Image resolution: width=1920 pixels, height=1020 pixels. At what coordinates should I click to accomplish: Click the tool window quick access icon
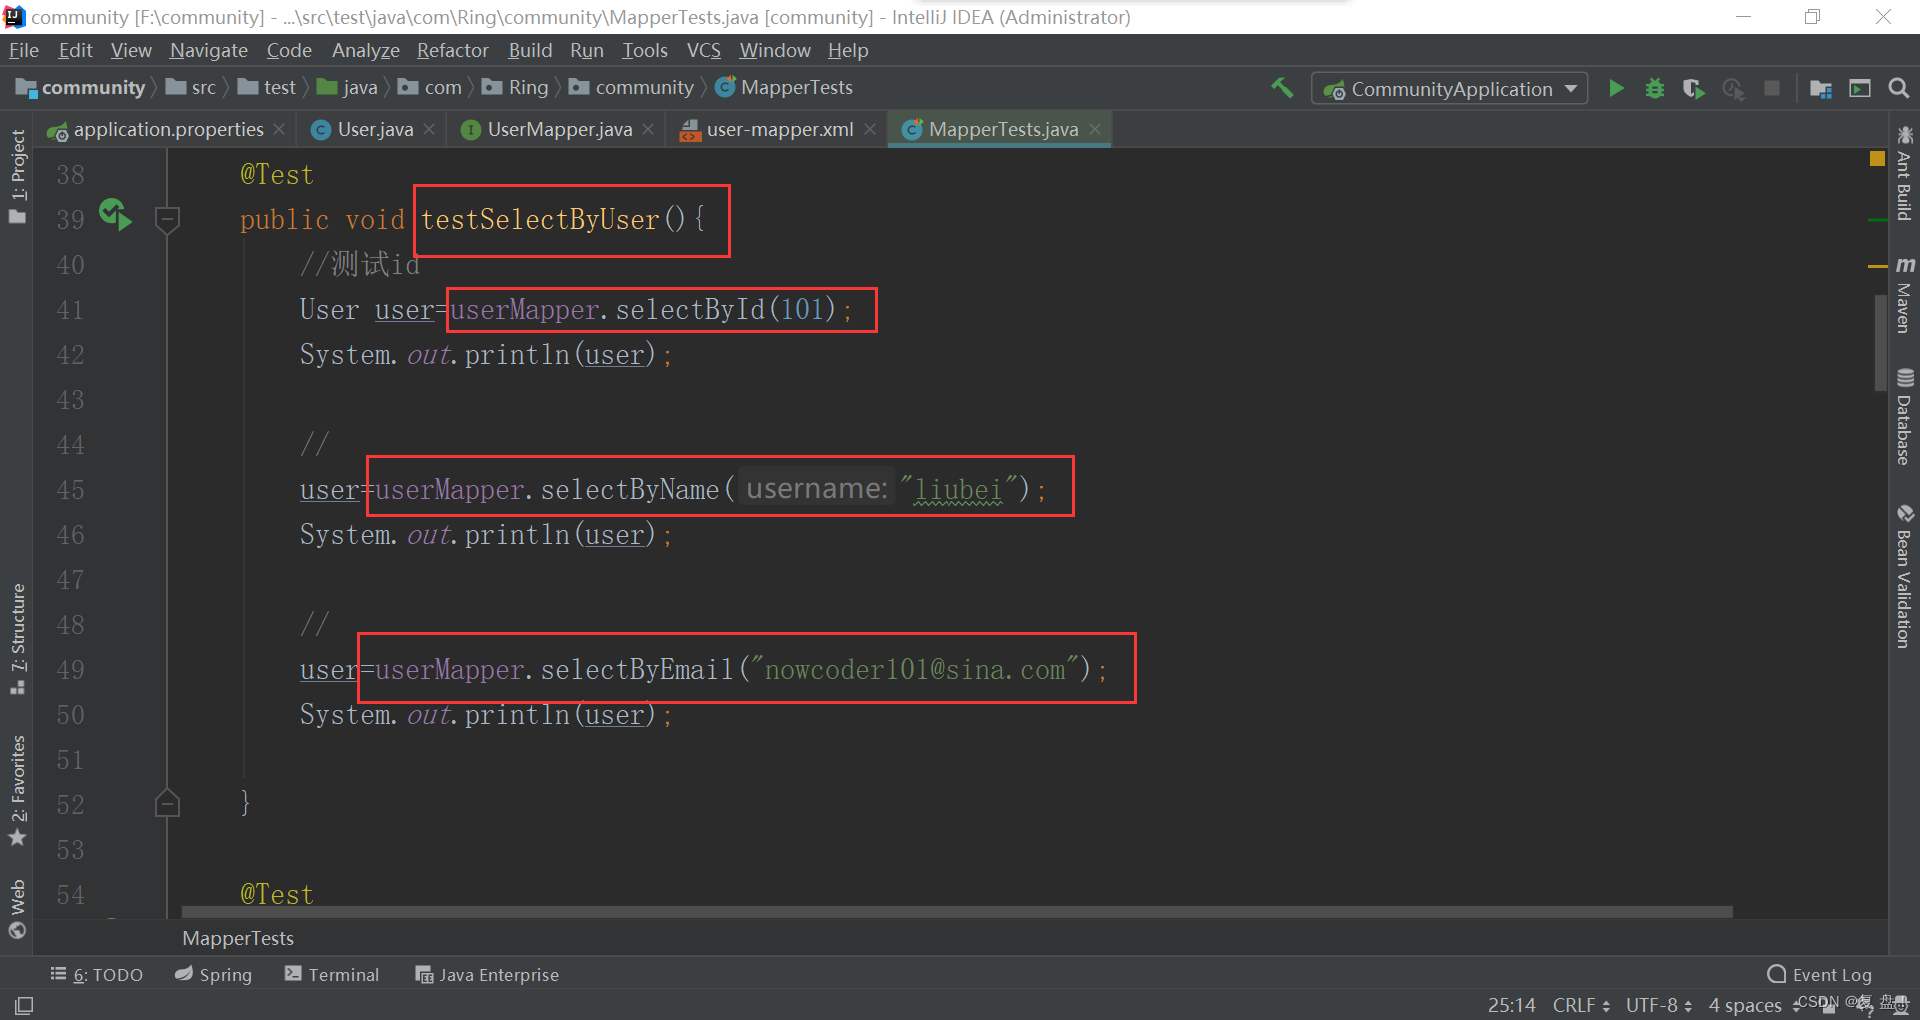coord(24,1005)
